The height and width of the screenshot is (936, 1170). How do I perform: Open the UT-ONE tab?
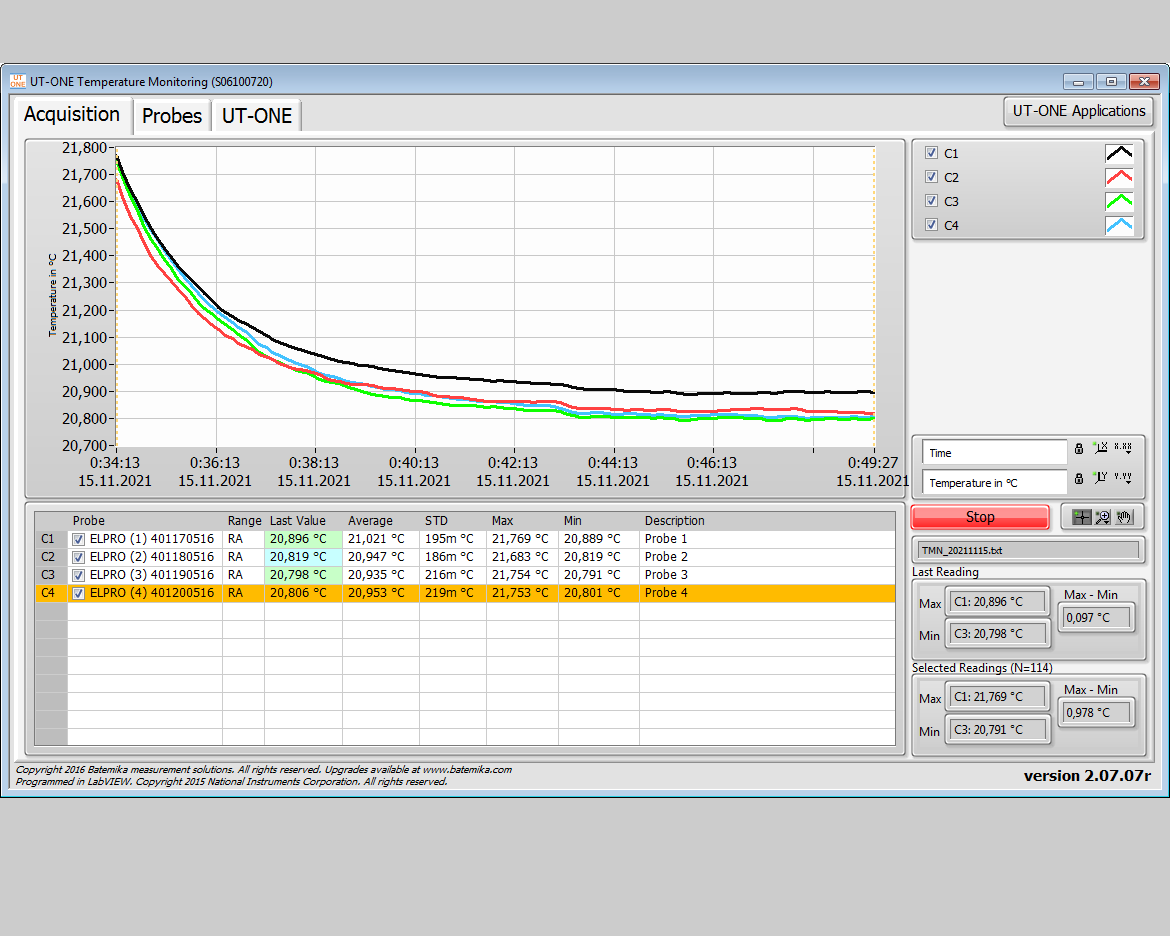point(256,116)
